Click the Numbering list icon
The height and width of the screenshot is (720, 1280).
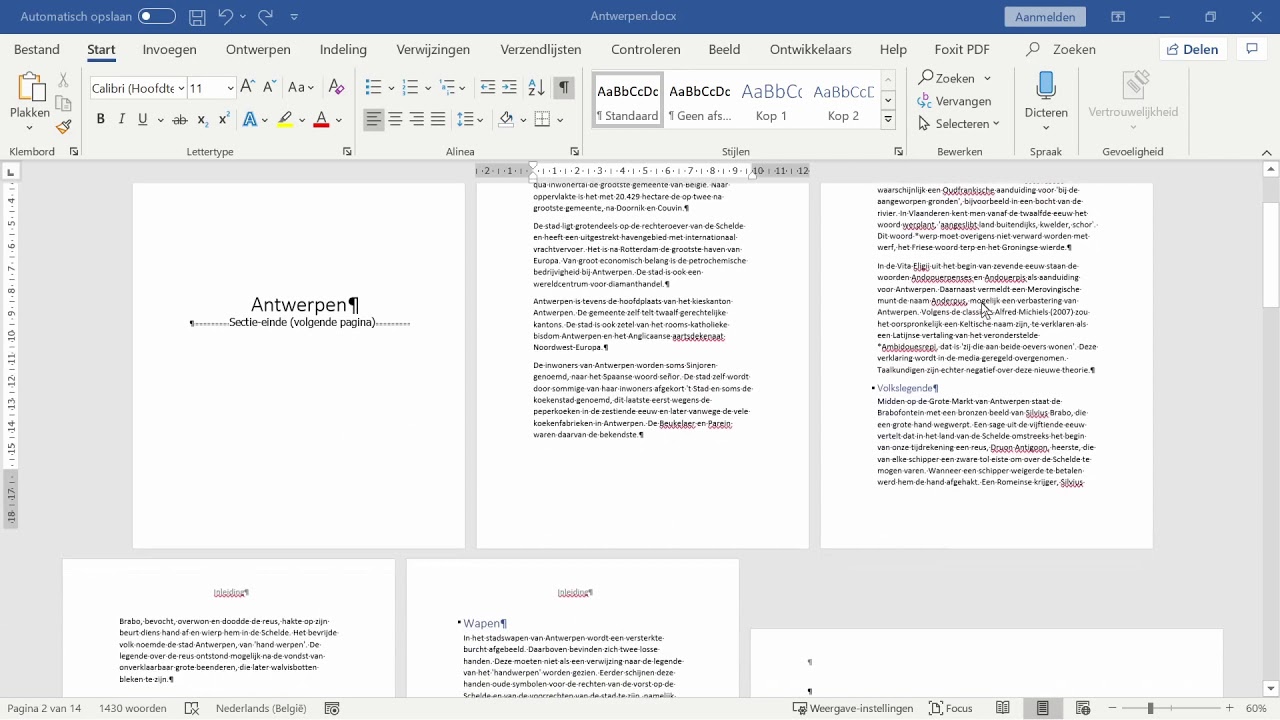click(410, 88)
